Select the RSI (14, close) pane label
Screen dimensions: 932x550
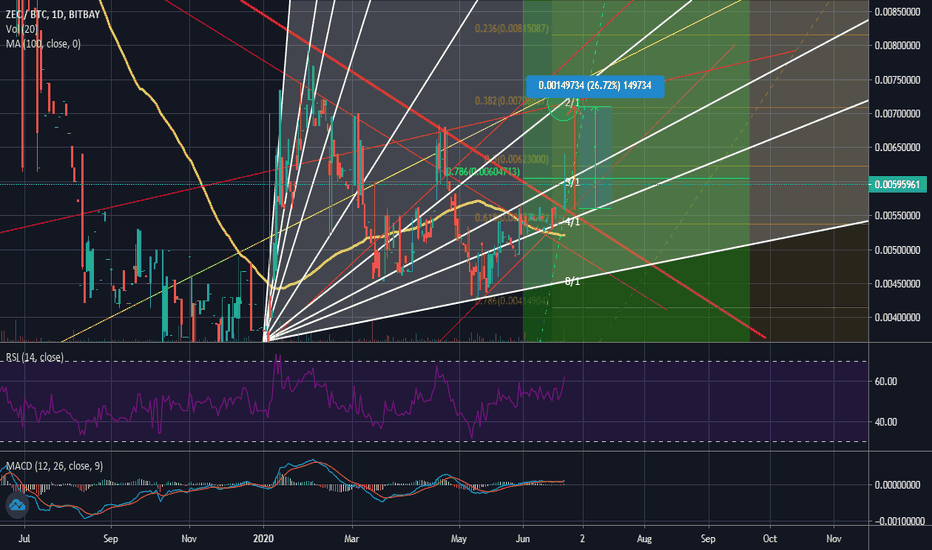[34, 357]
